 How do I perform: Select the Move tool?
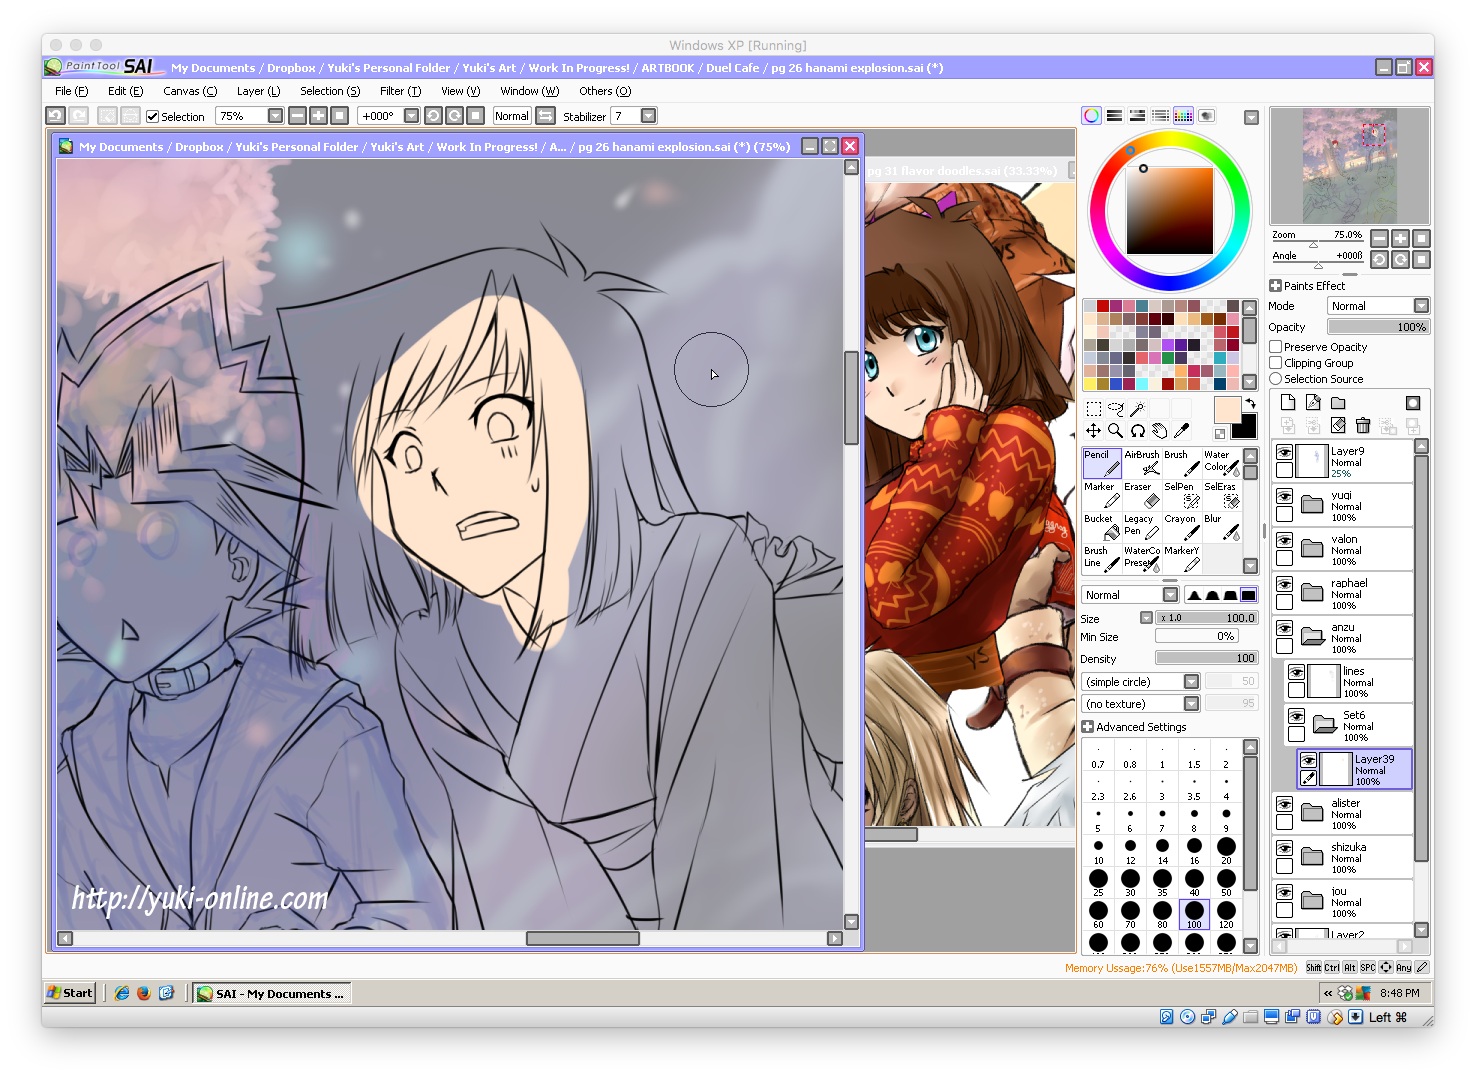click(1093, 430)
